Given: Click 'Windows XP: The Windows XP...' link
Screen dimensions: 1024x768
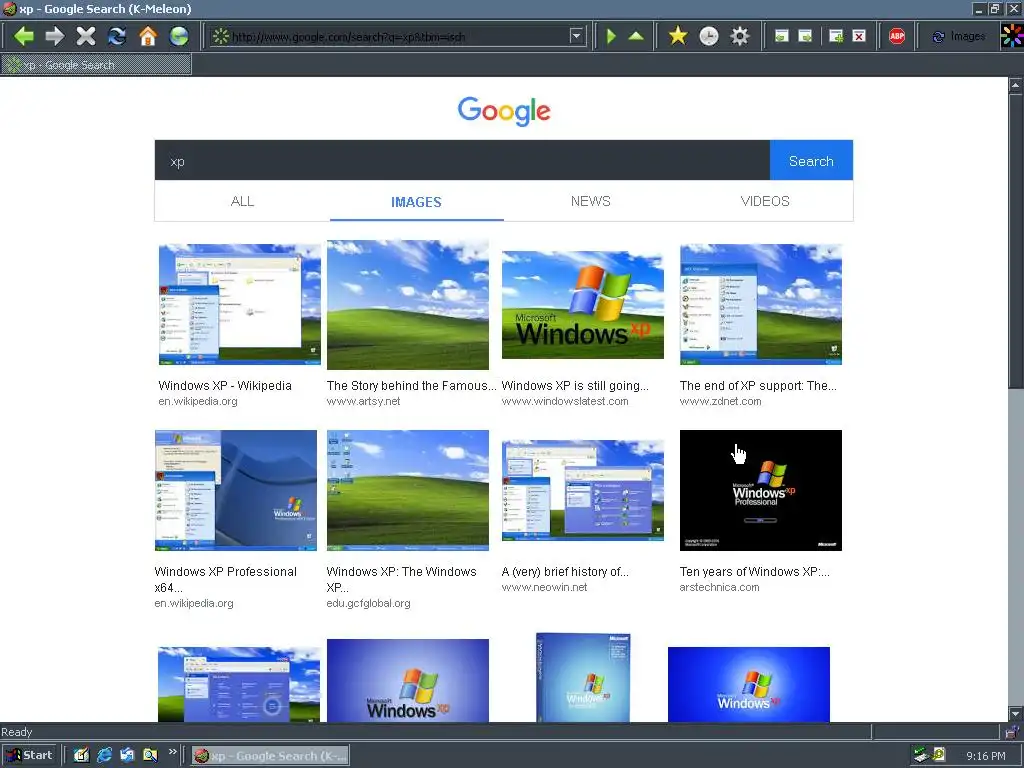Looking at the screenshot, I should pos(402,579).
